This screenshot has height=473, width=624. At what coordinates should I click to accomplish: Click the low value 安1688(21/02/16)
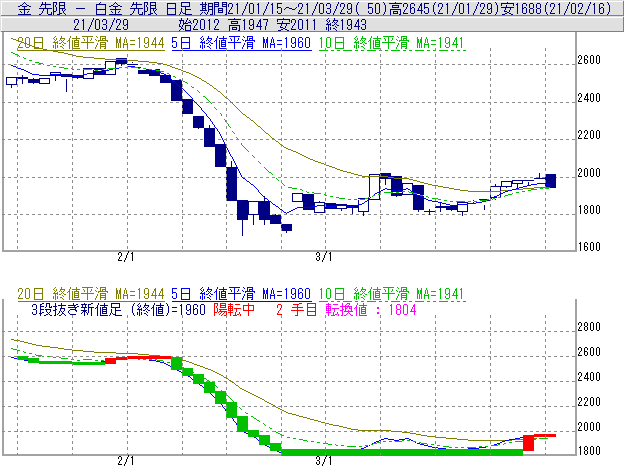(x=556, y=8)
